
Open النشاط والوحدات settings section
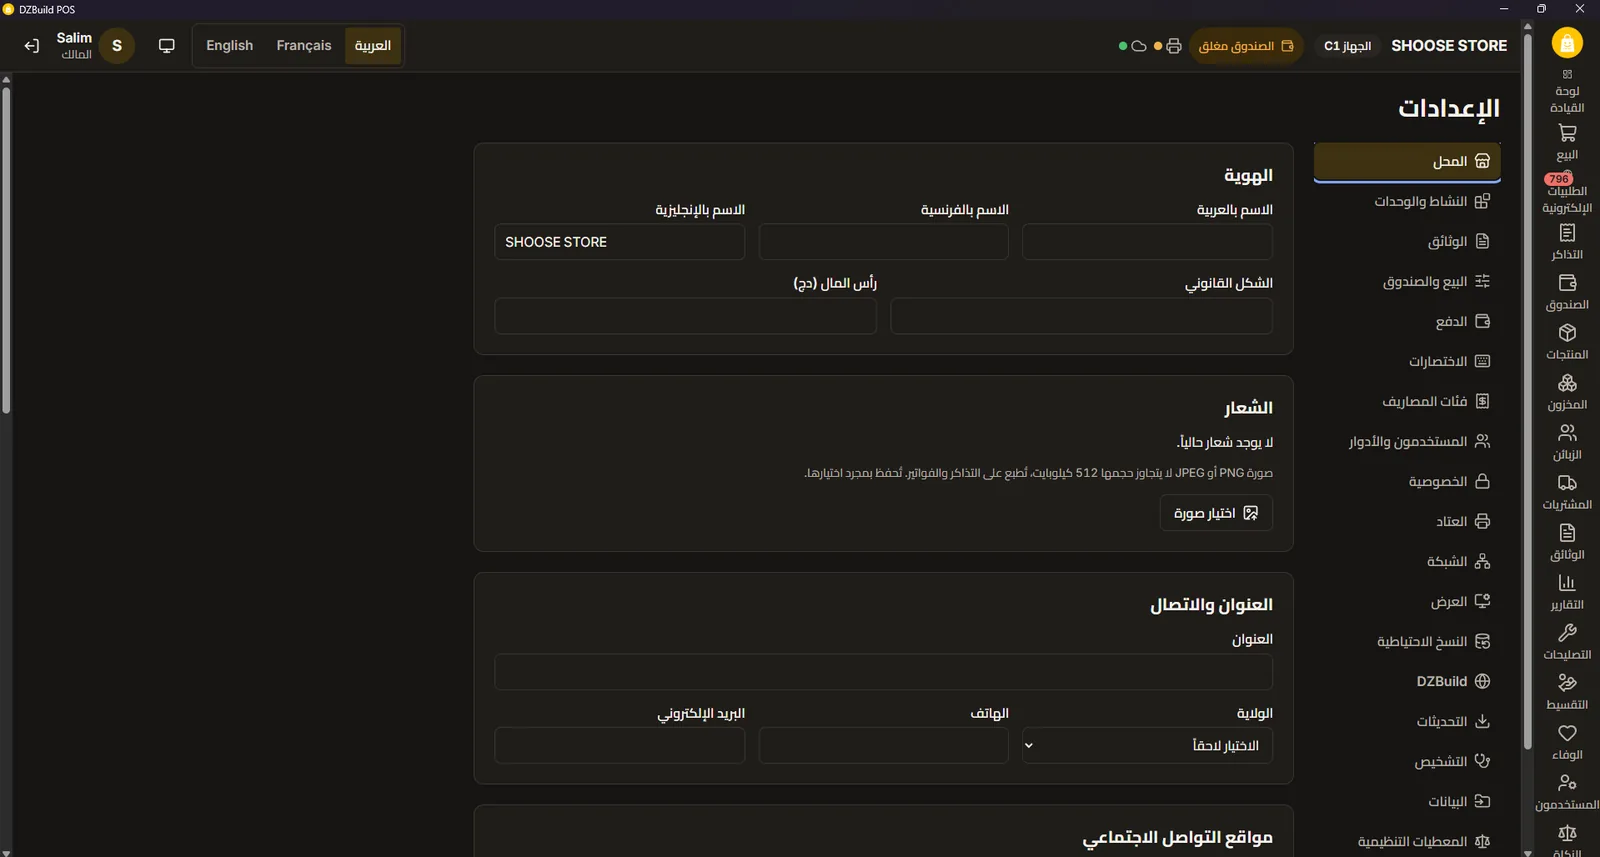pos(1407,201)
